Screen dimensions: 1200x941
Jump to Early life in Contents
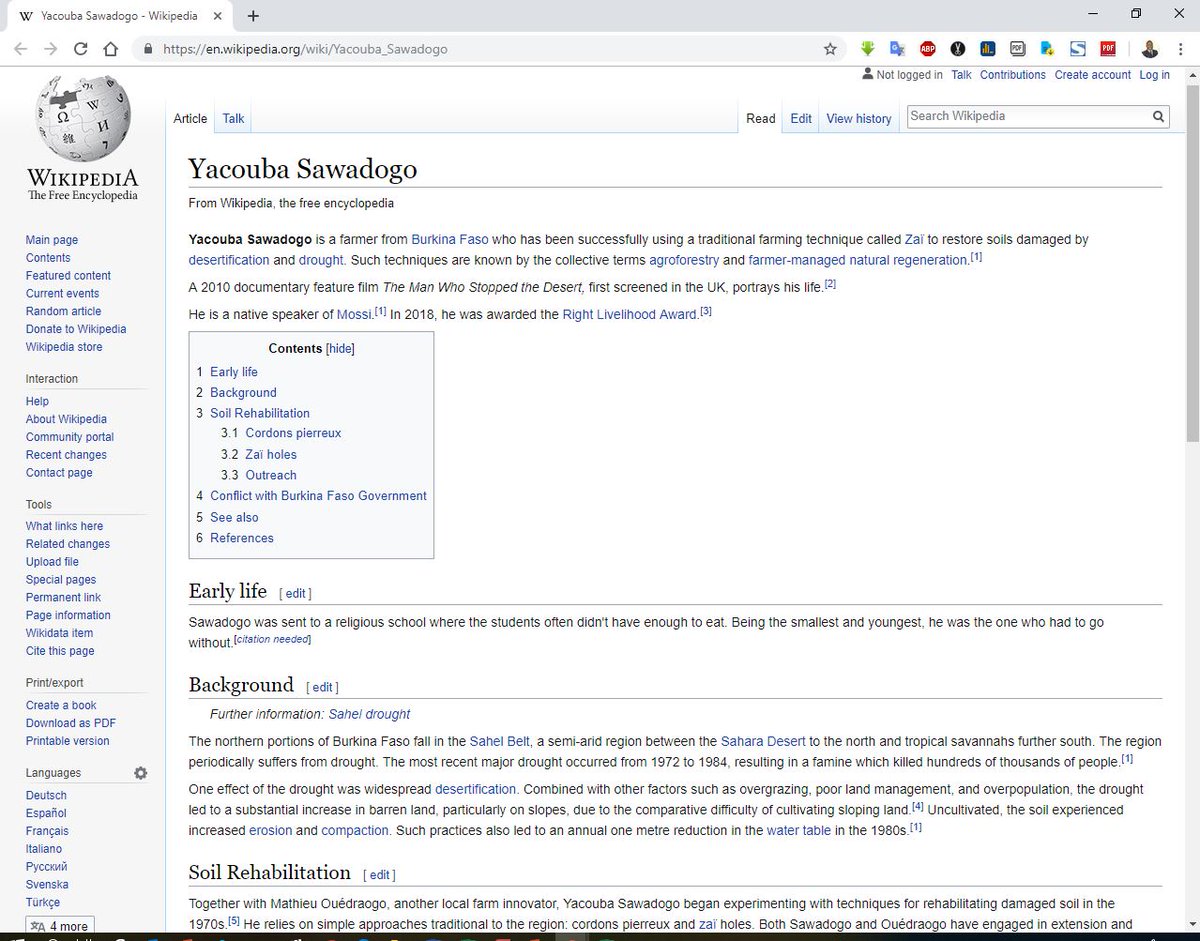[234, 372]
